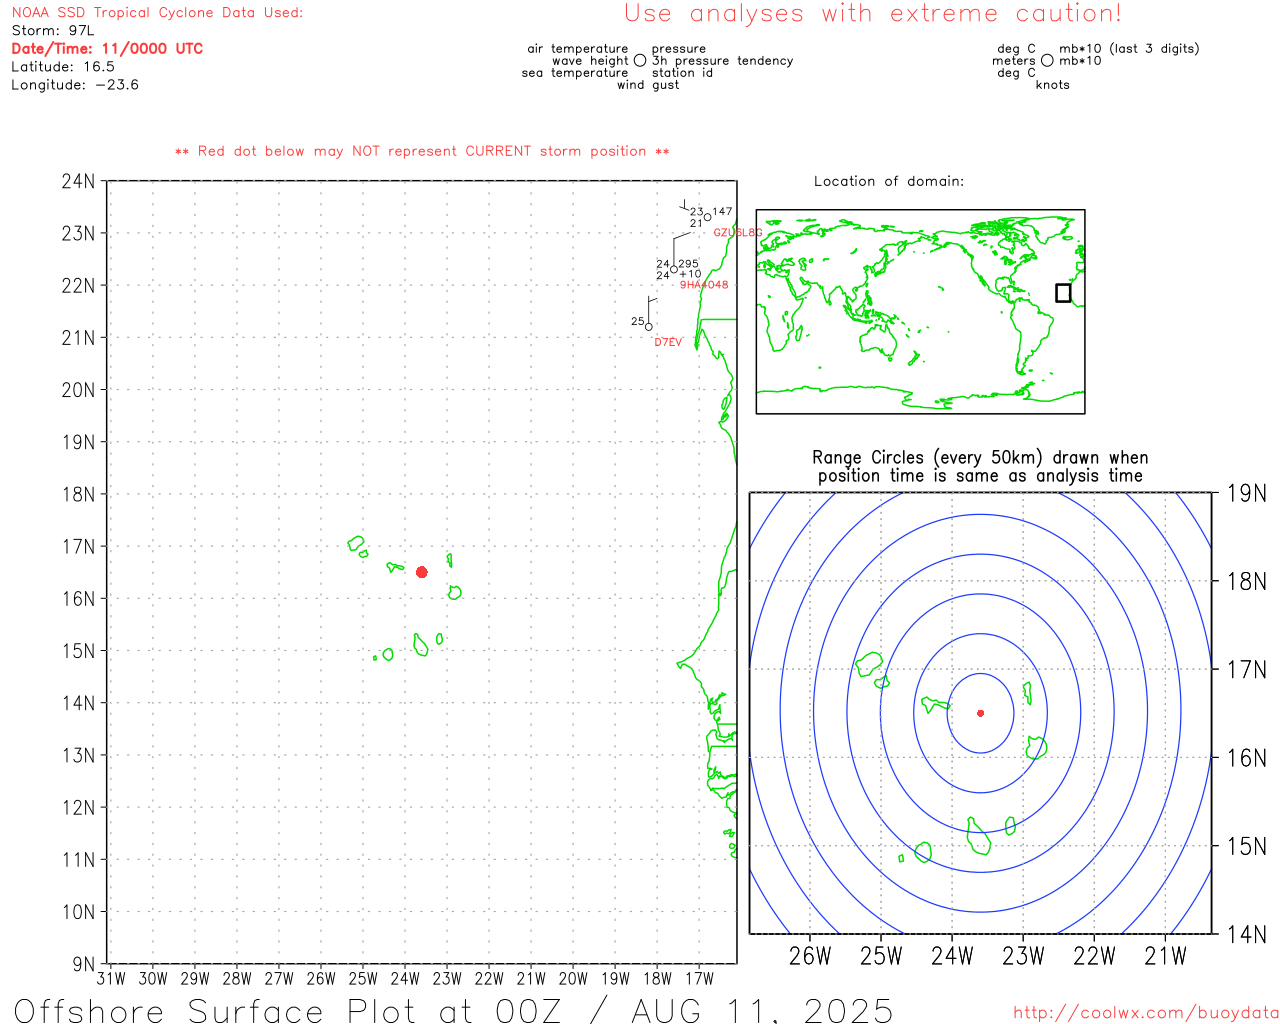The image size is (1280, 1024).
Task: Click the red center dot in range circles plot
Action: point(980,713)
